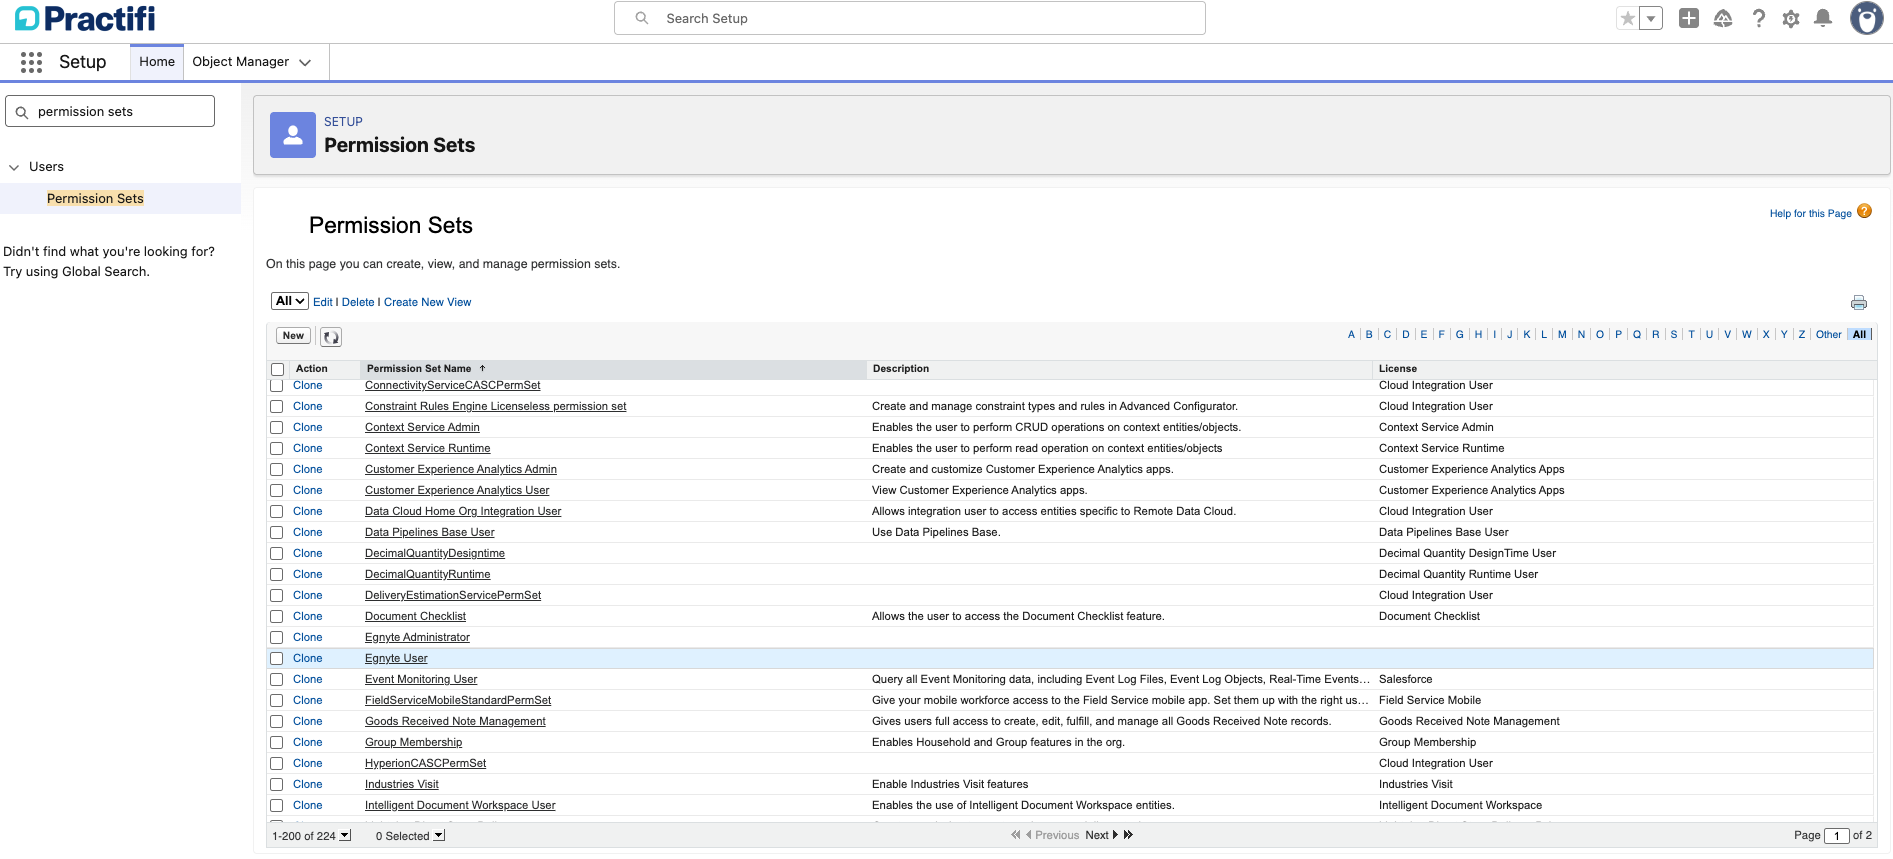
Task: Open the favorites list dropdown arrow
Action: [1651, 18]
